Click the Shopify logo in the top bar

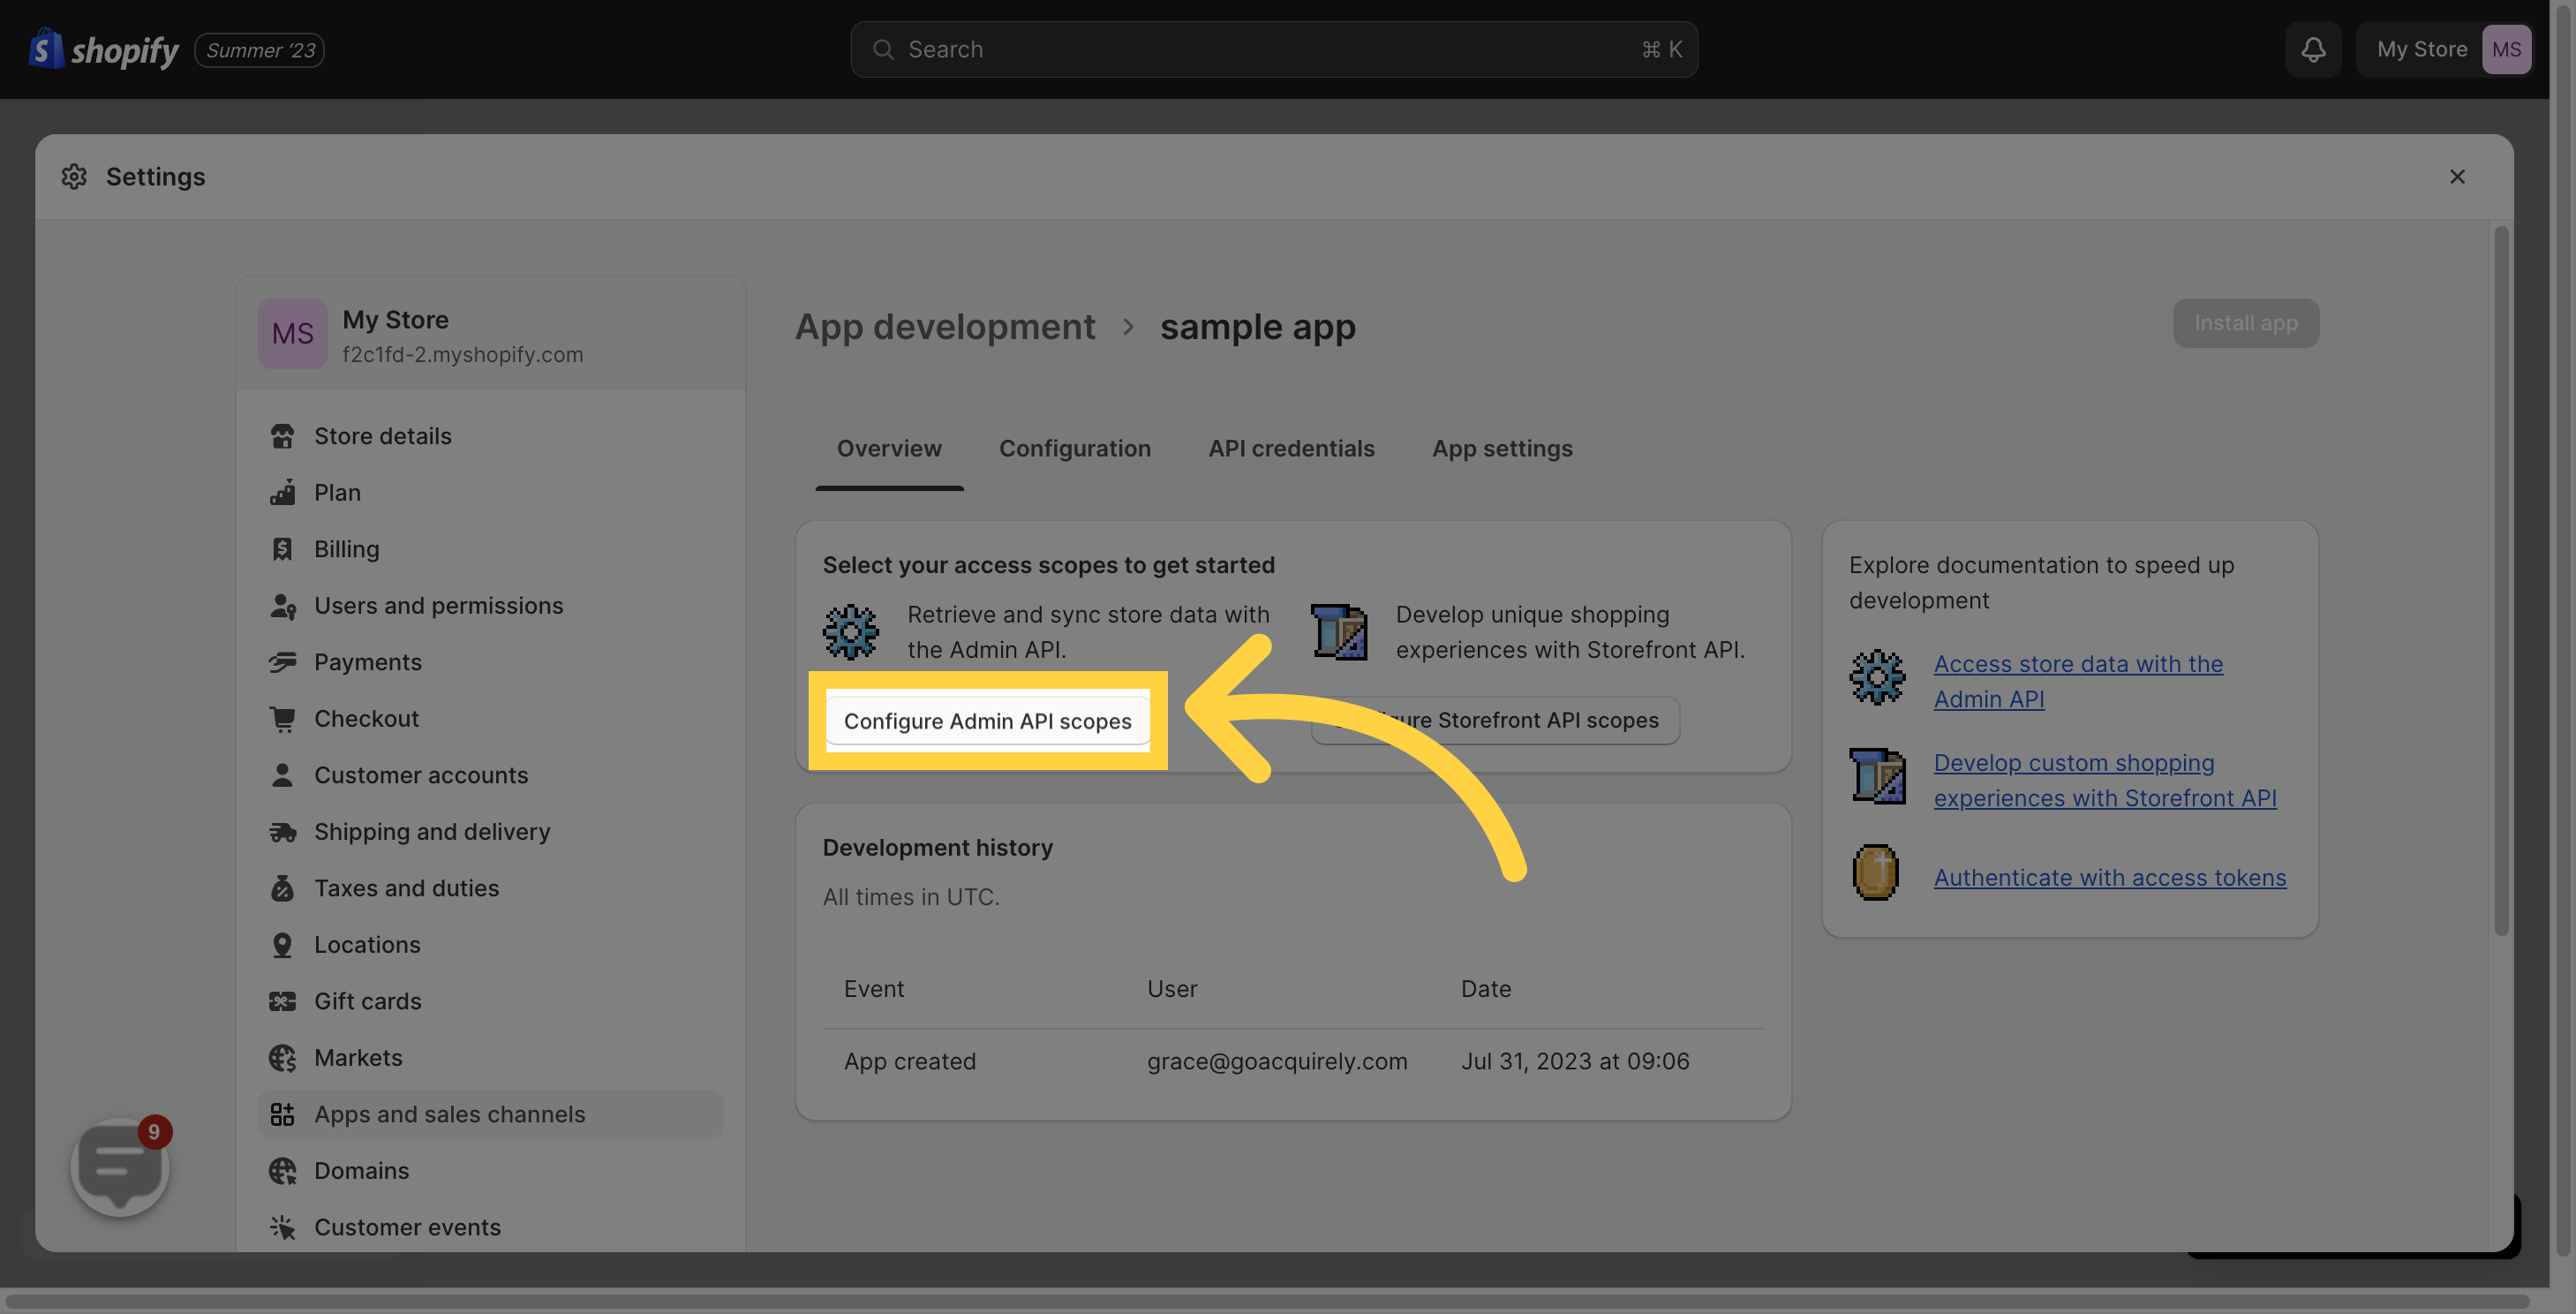coord(104,49)
